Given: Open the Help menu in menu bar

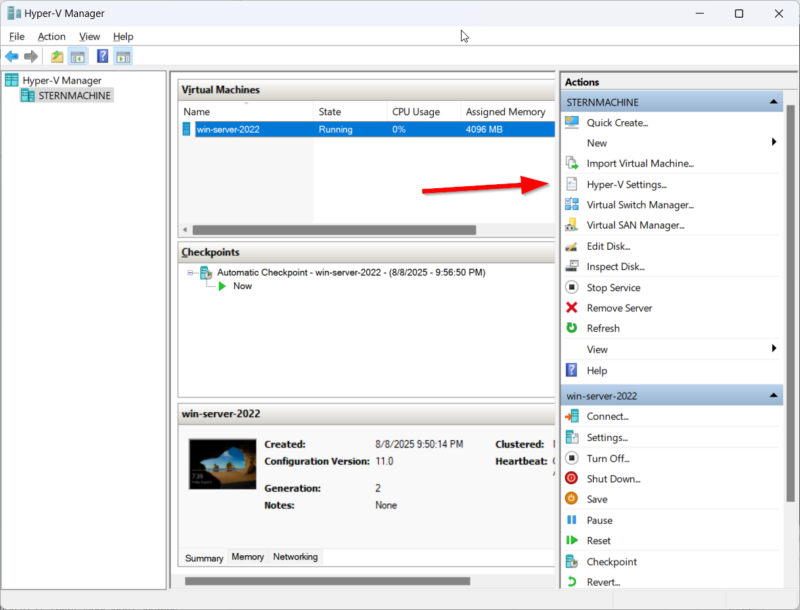Looking at the screenshot, I should pos(123,37).
